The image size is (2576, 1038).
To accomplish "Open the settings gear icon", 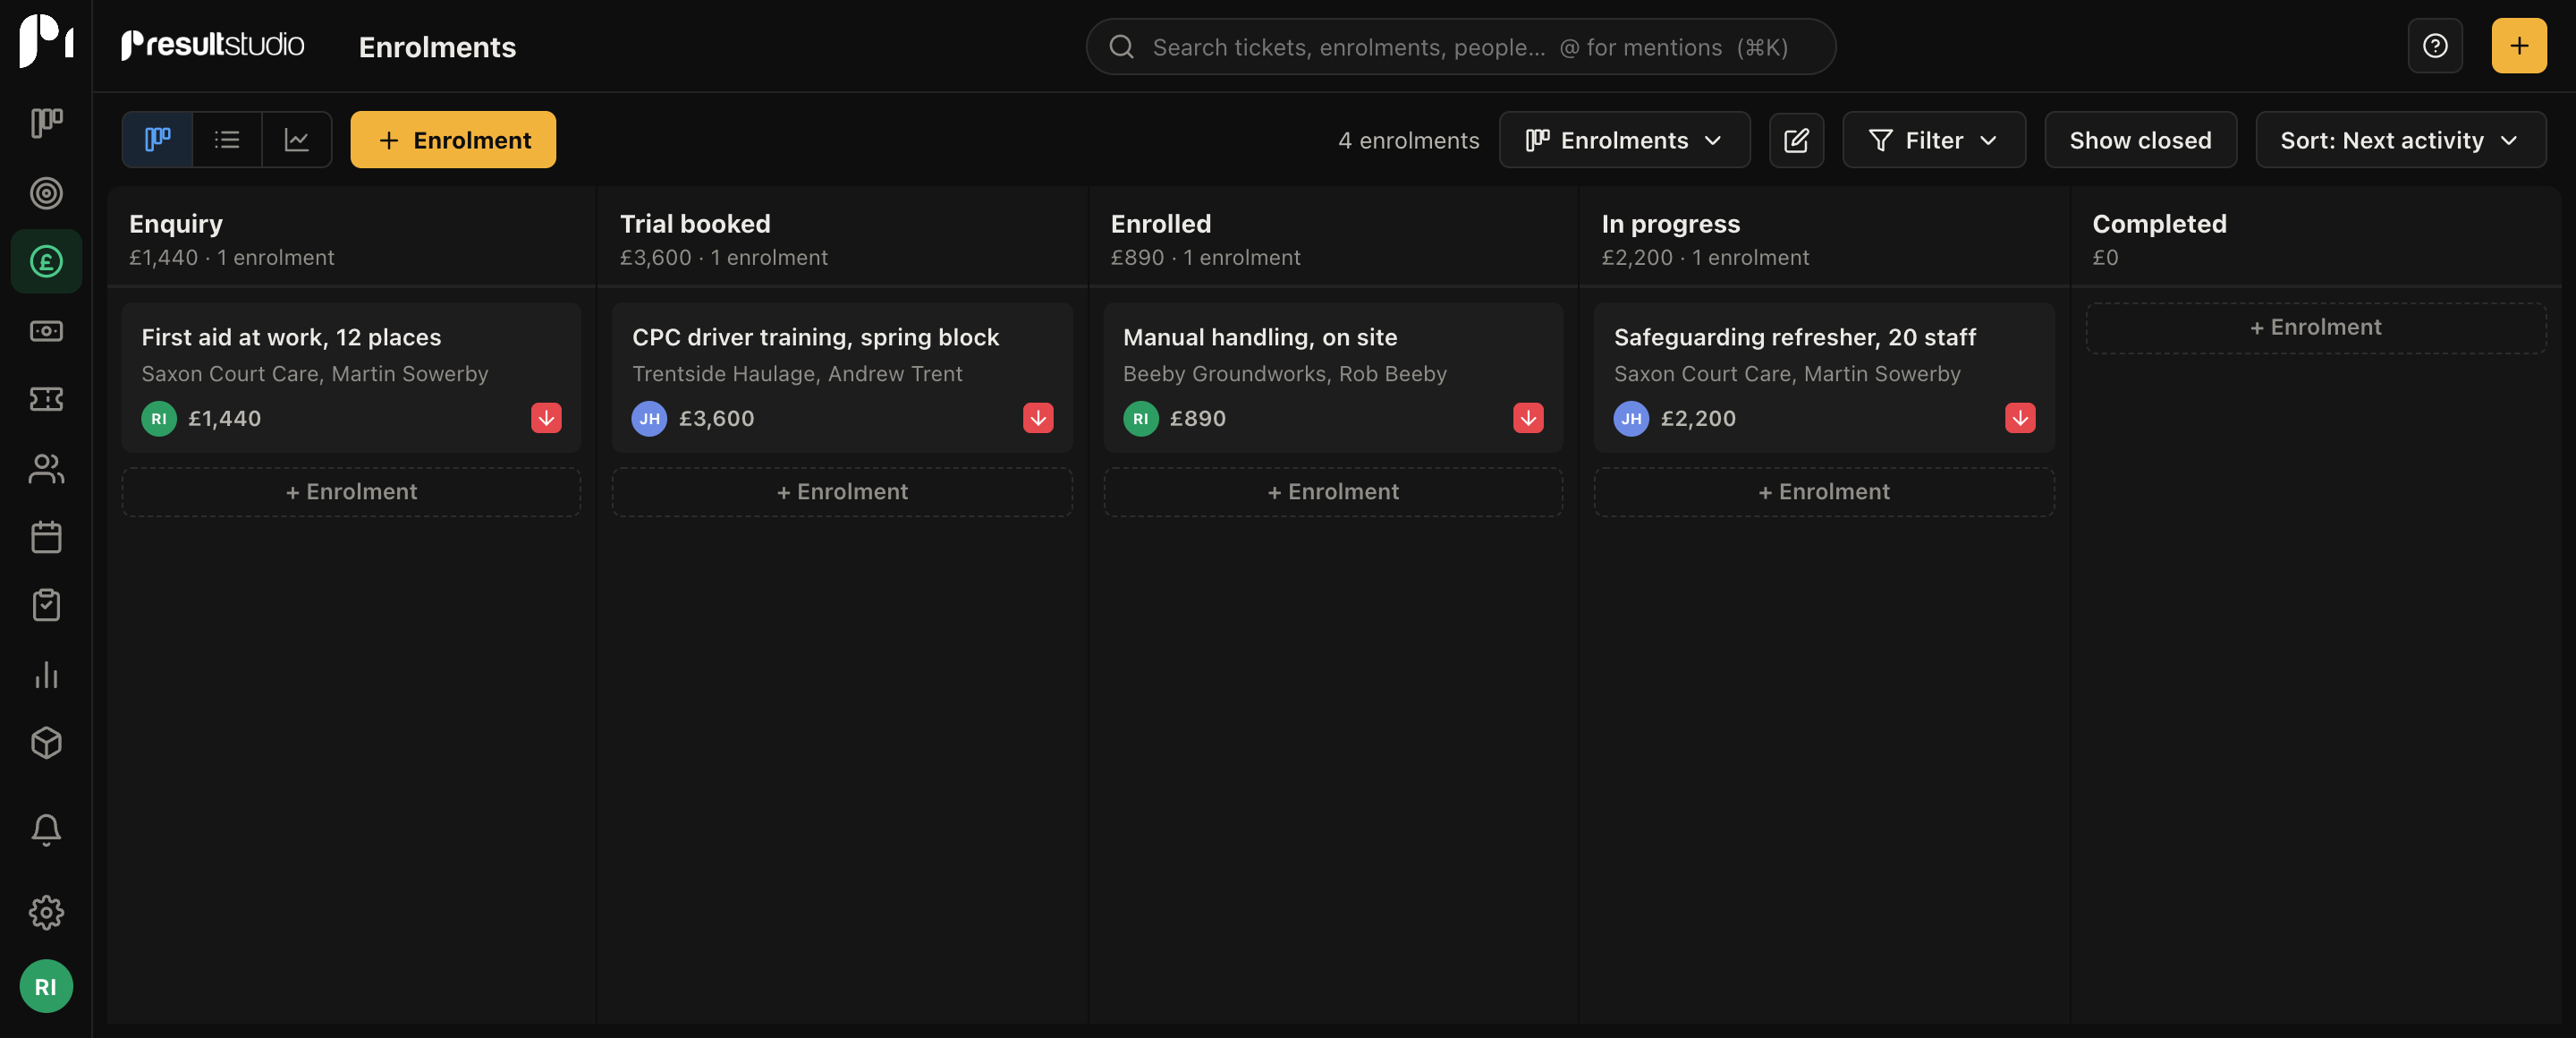I will [46, 912].
